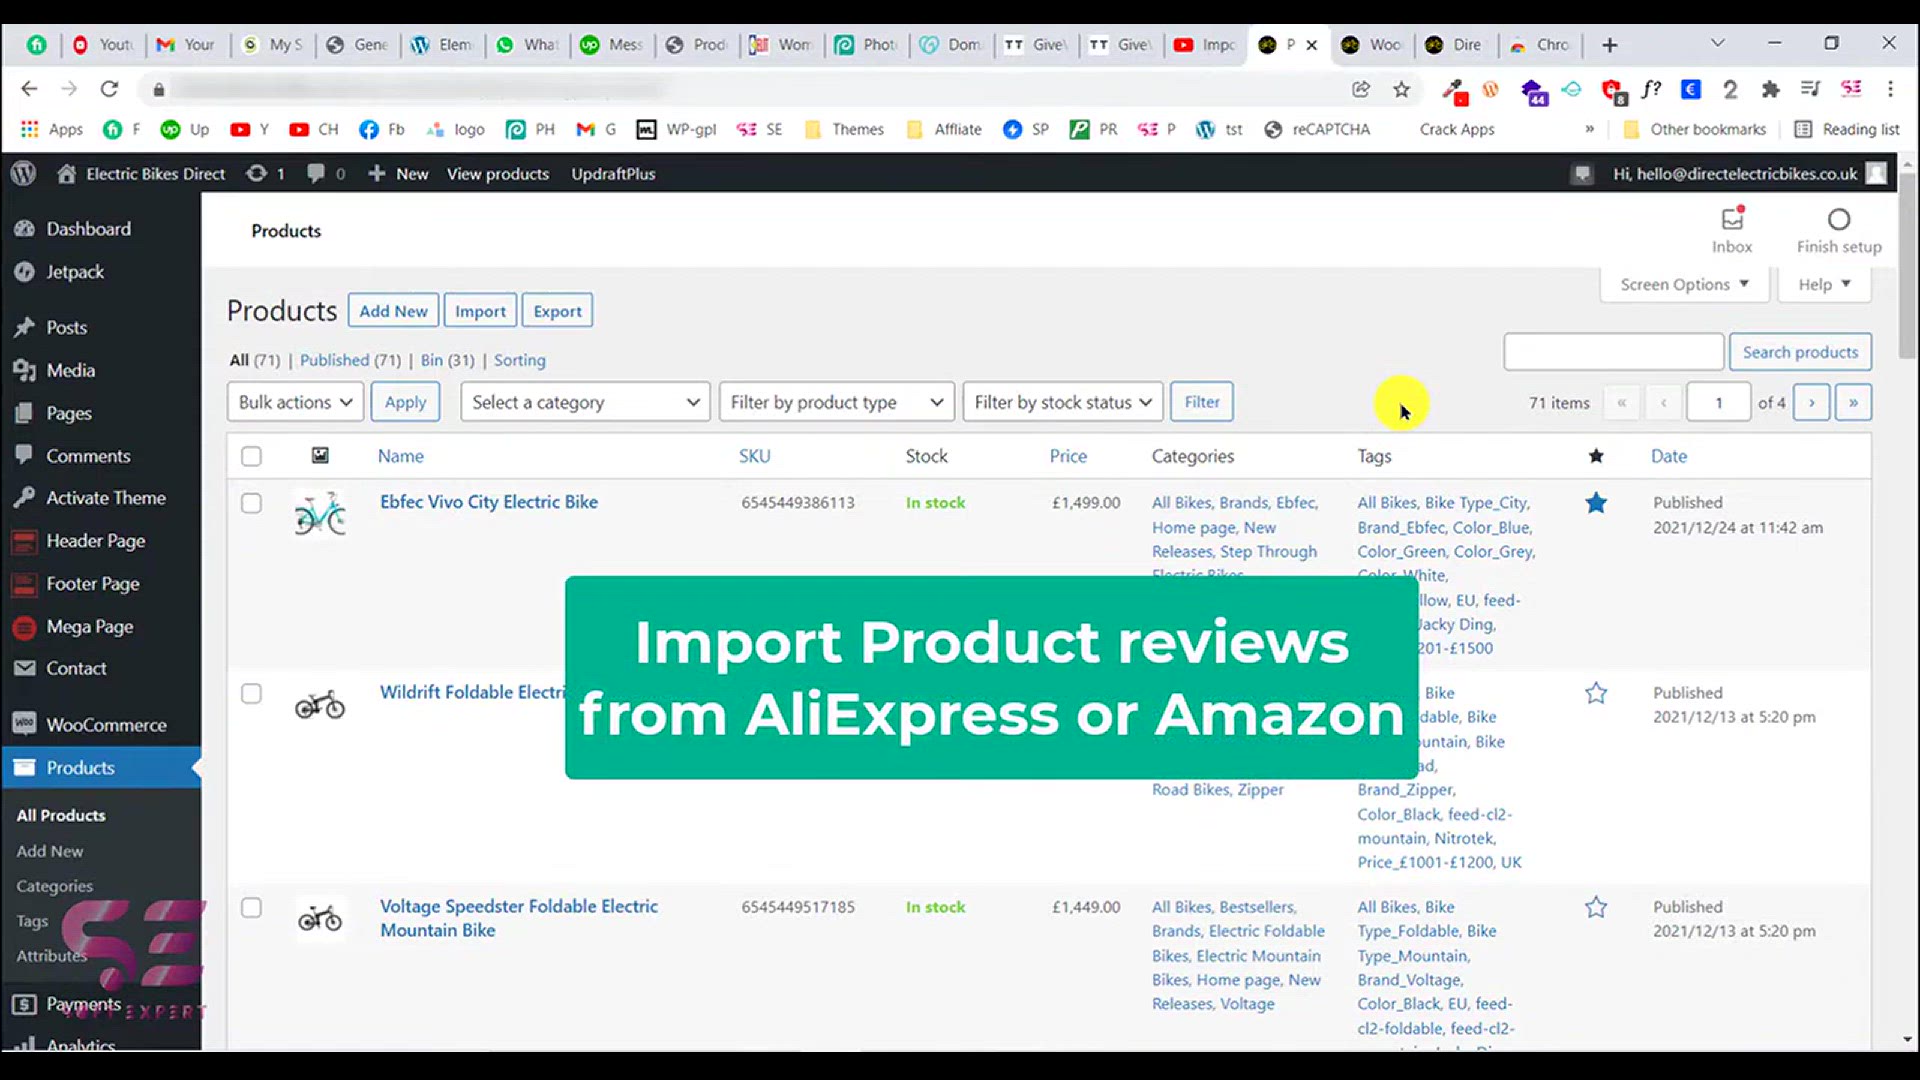Open Voltage Speedster Foldable Electric Mountain Bike

pyautogui.click(x=518, y=918)
